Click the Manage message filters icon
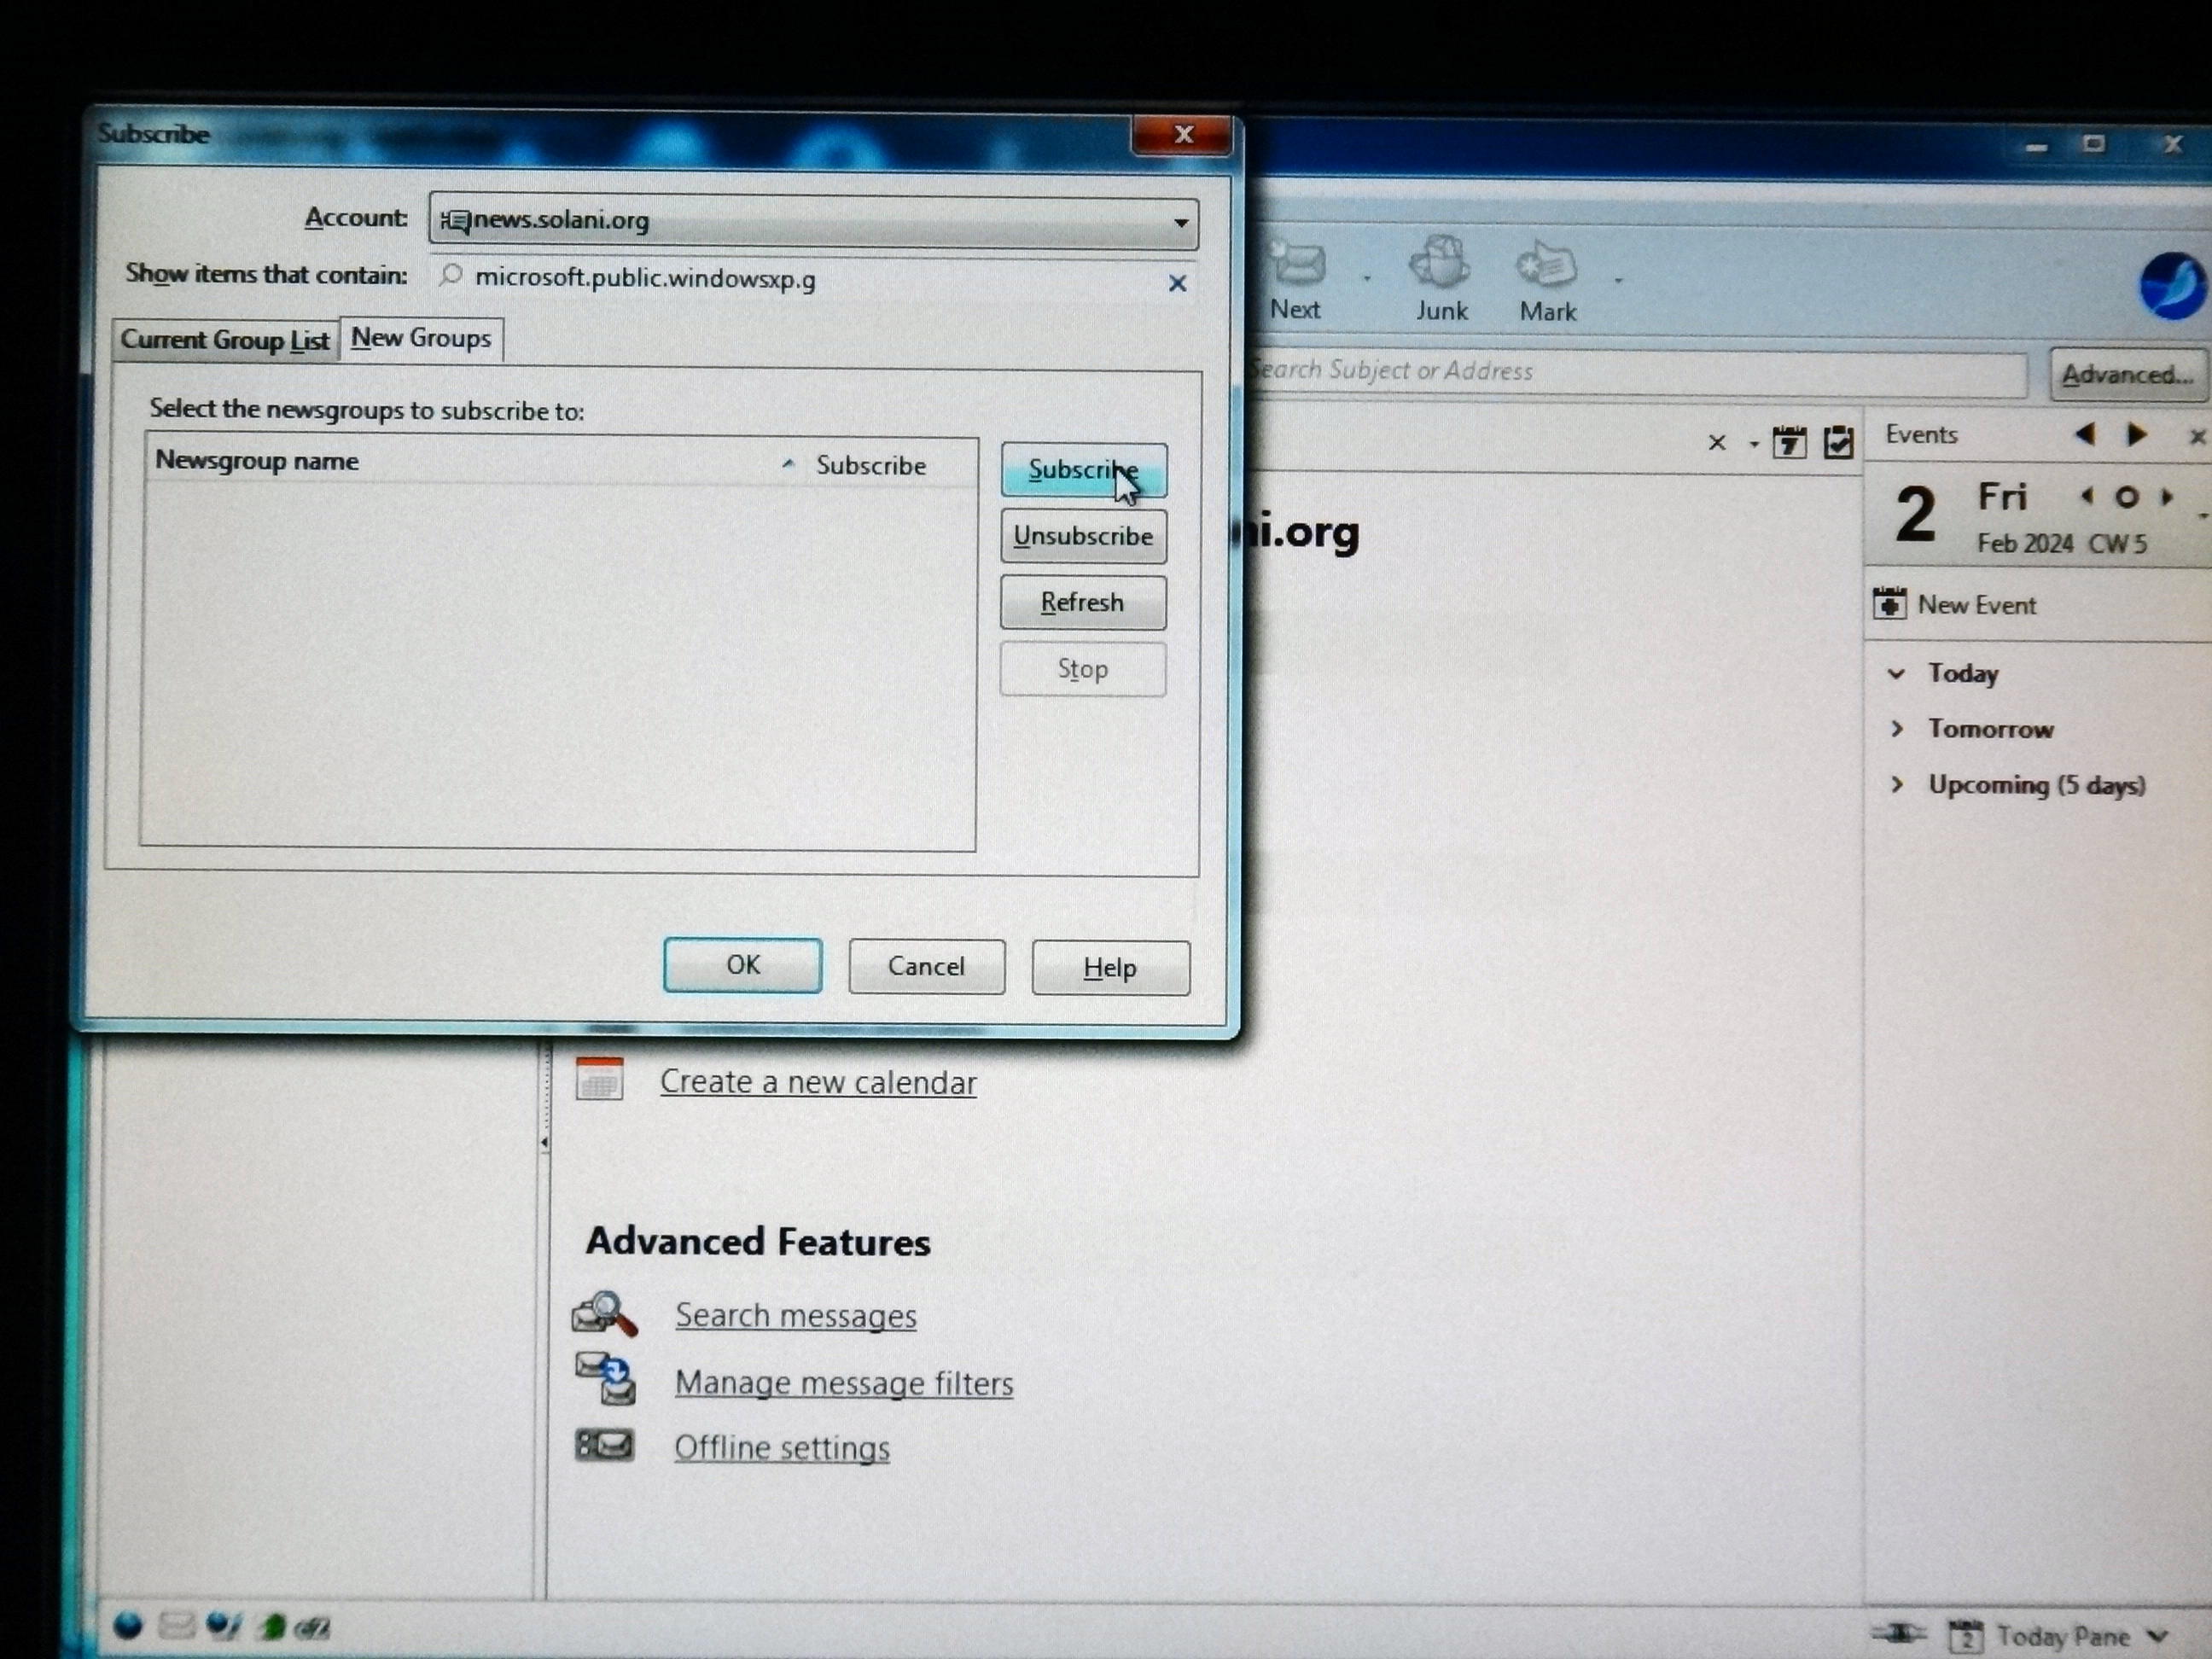 coord(605,1378)
